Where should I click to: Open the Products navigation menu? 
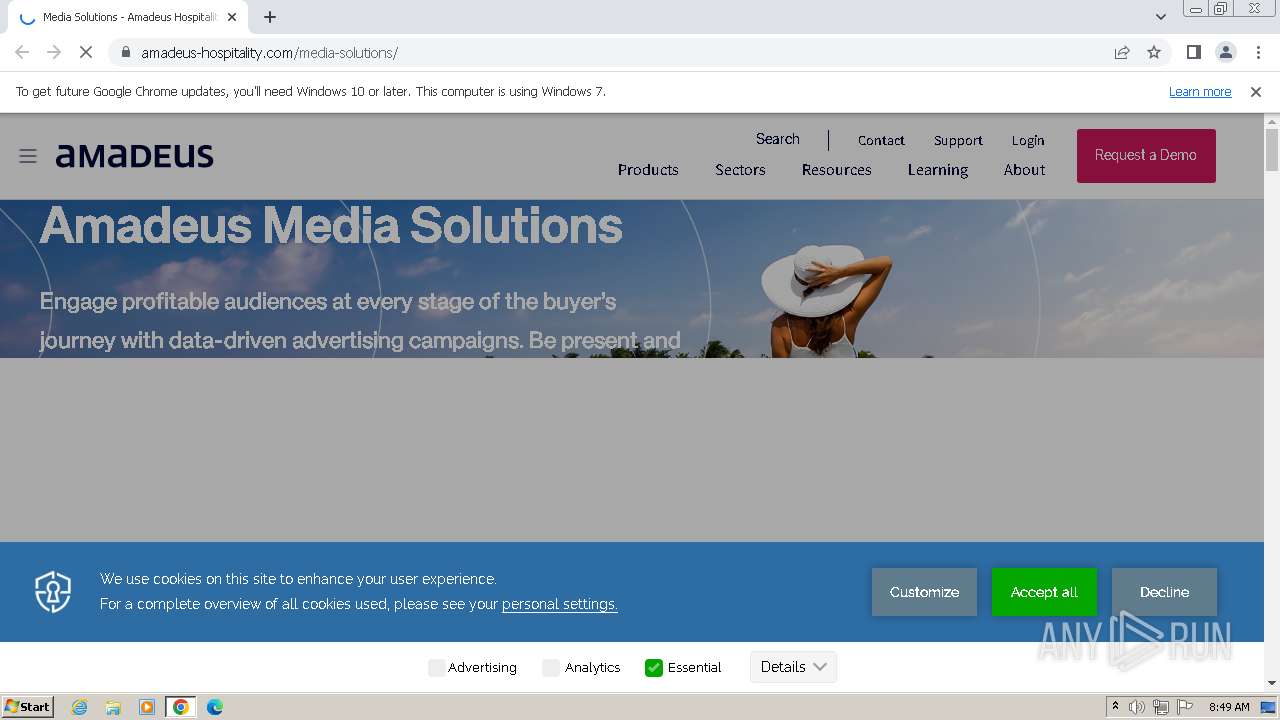tap(648, 170)
